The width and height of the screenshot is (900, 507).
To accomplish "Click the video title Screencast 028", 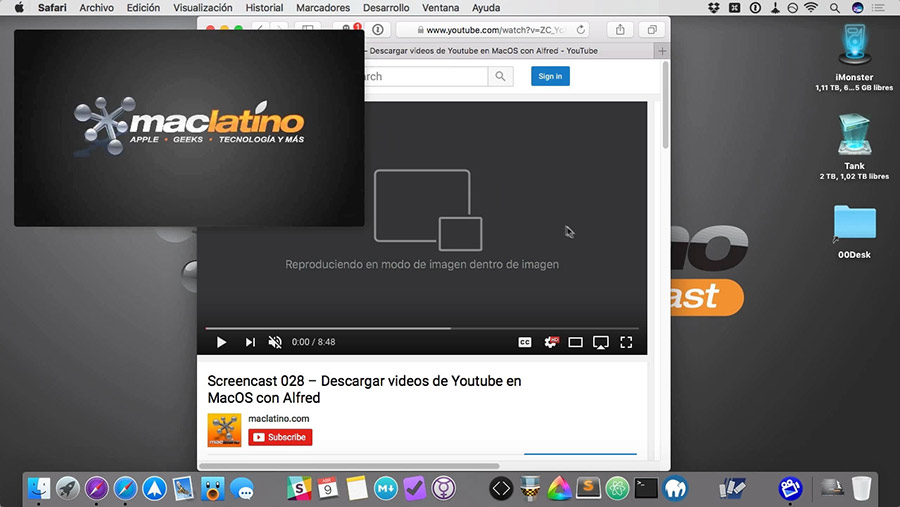I will click(364, 389).
